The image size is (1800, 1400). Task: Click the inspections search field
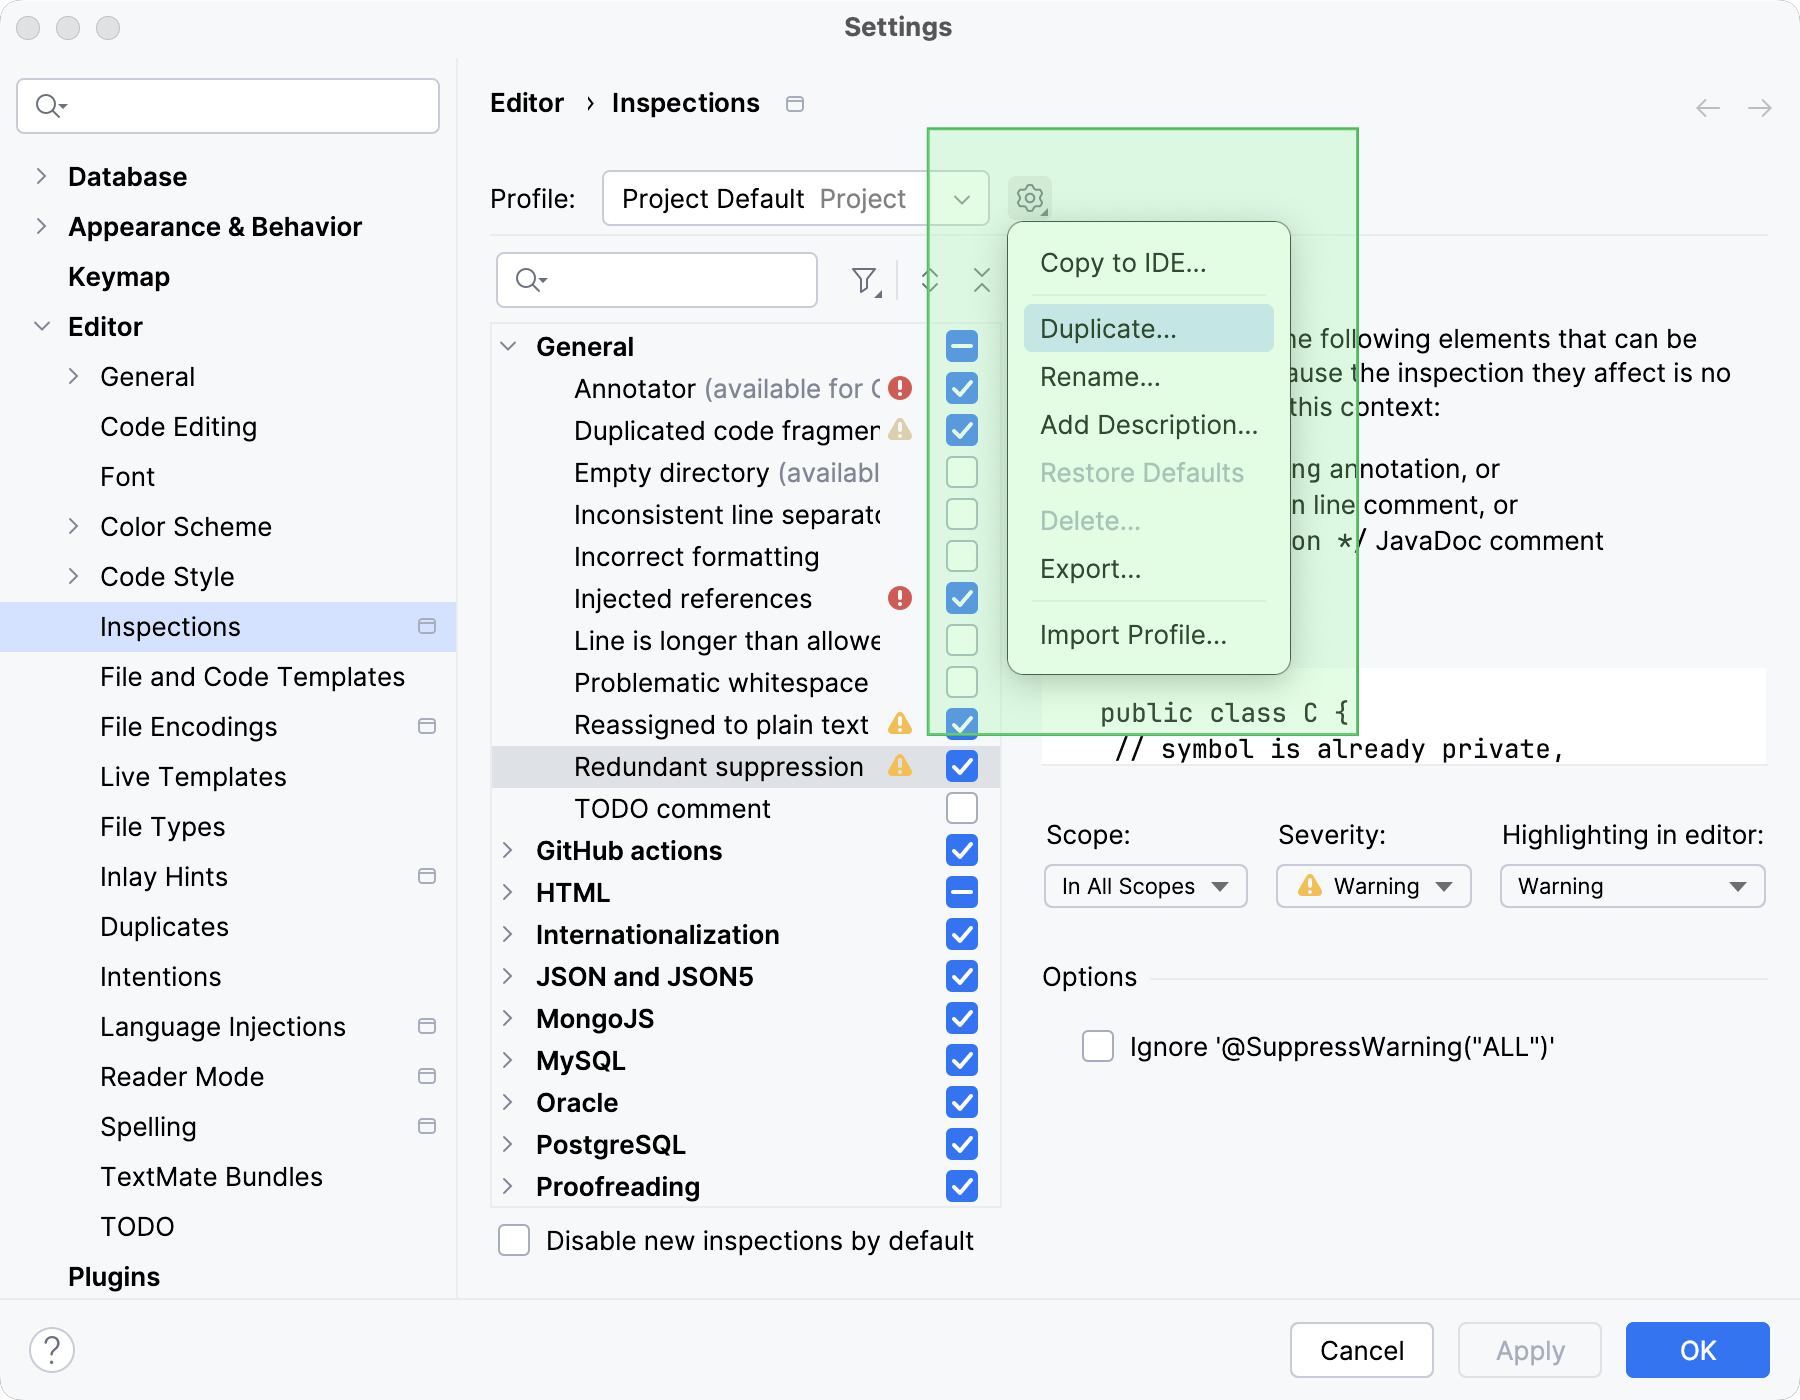(656, 280)
